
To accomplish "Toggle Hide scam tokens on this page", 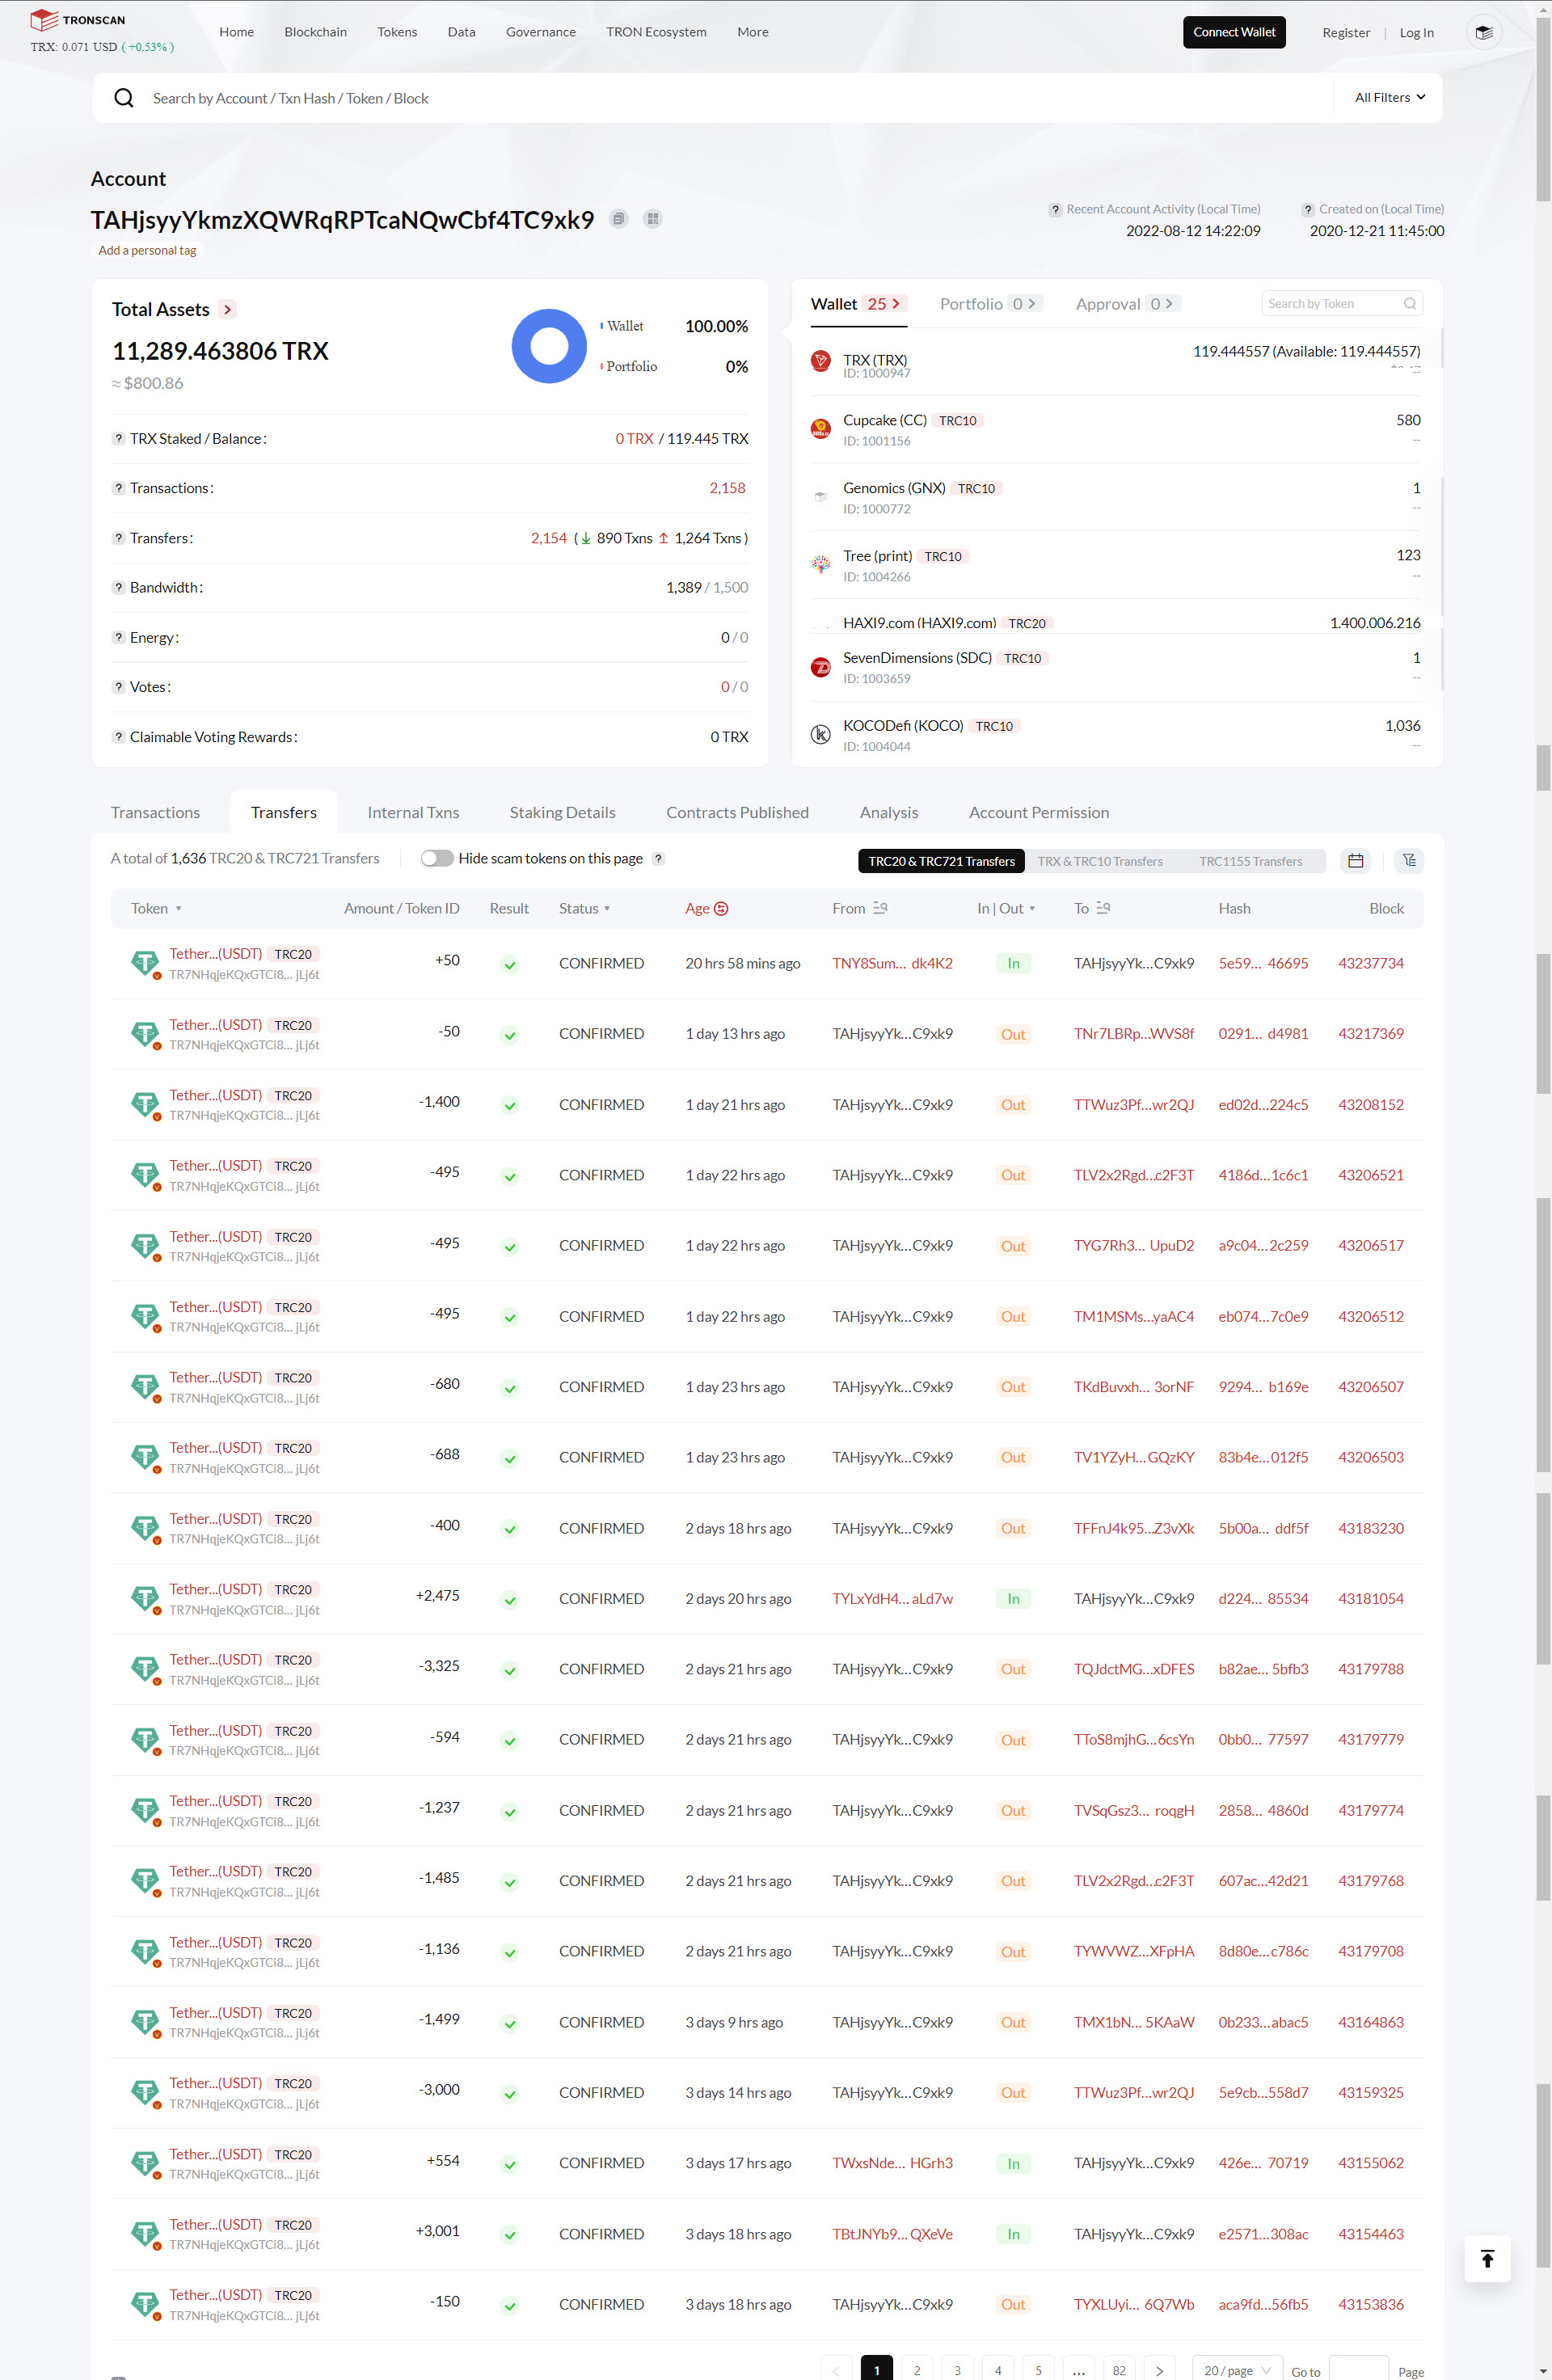I will 437,858.
